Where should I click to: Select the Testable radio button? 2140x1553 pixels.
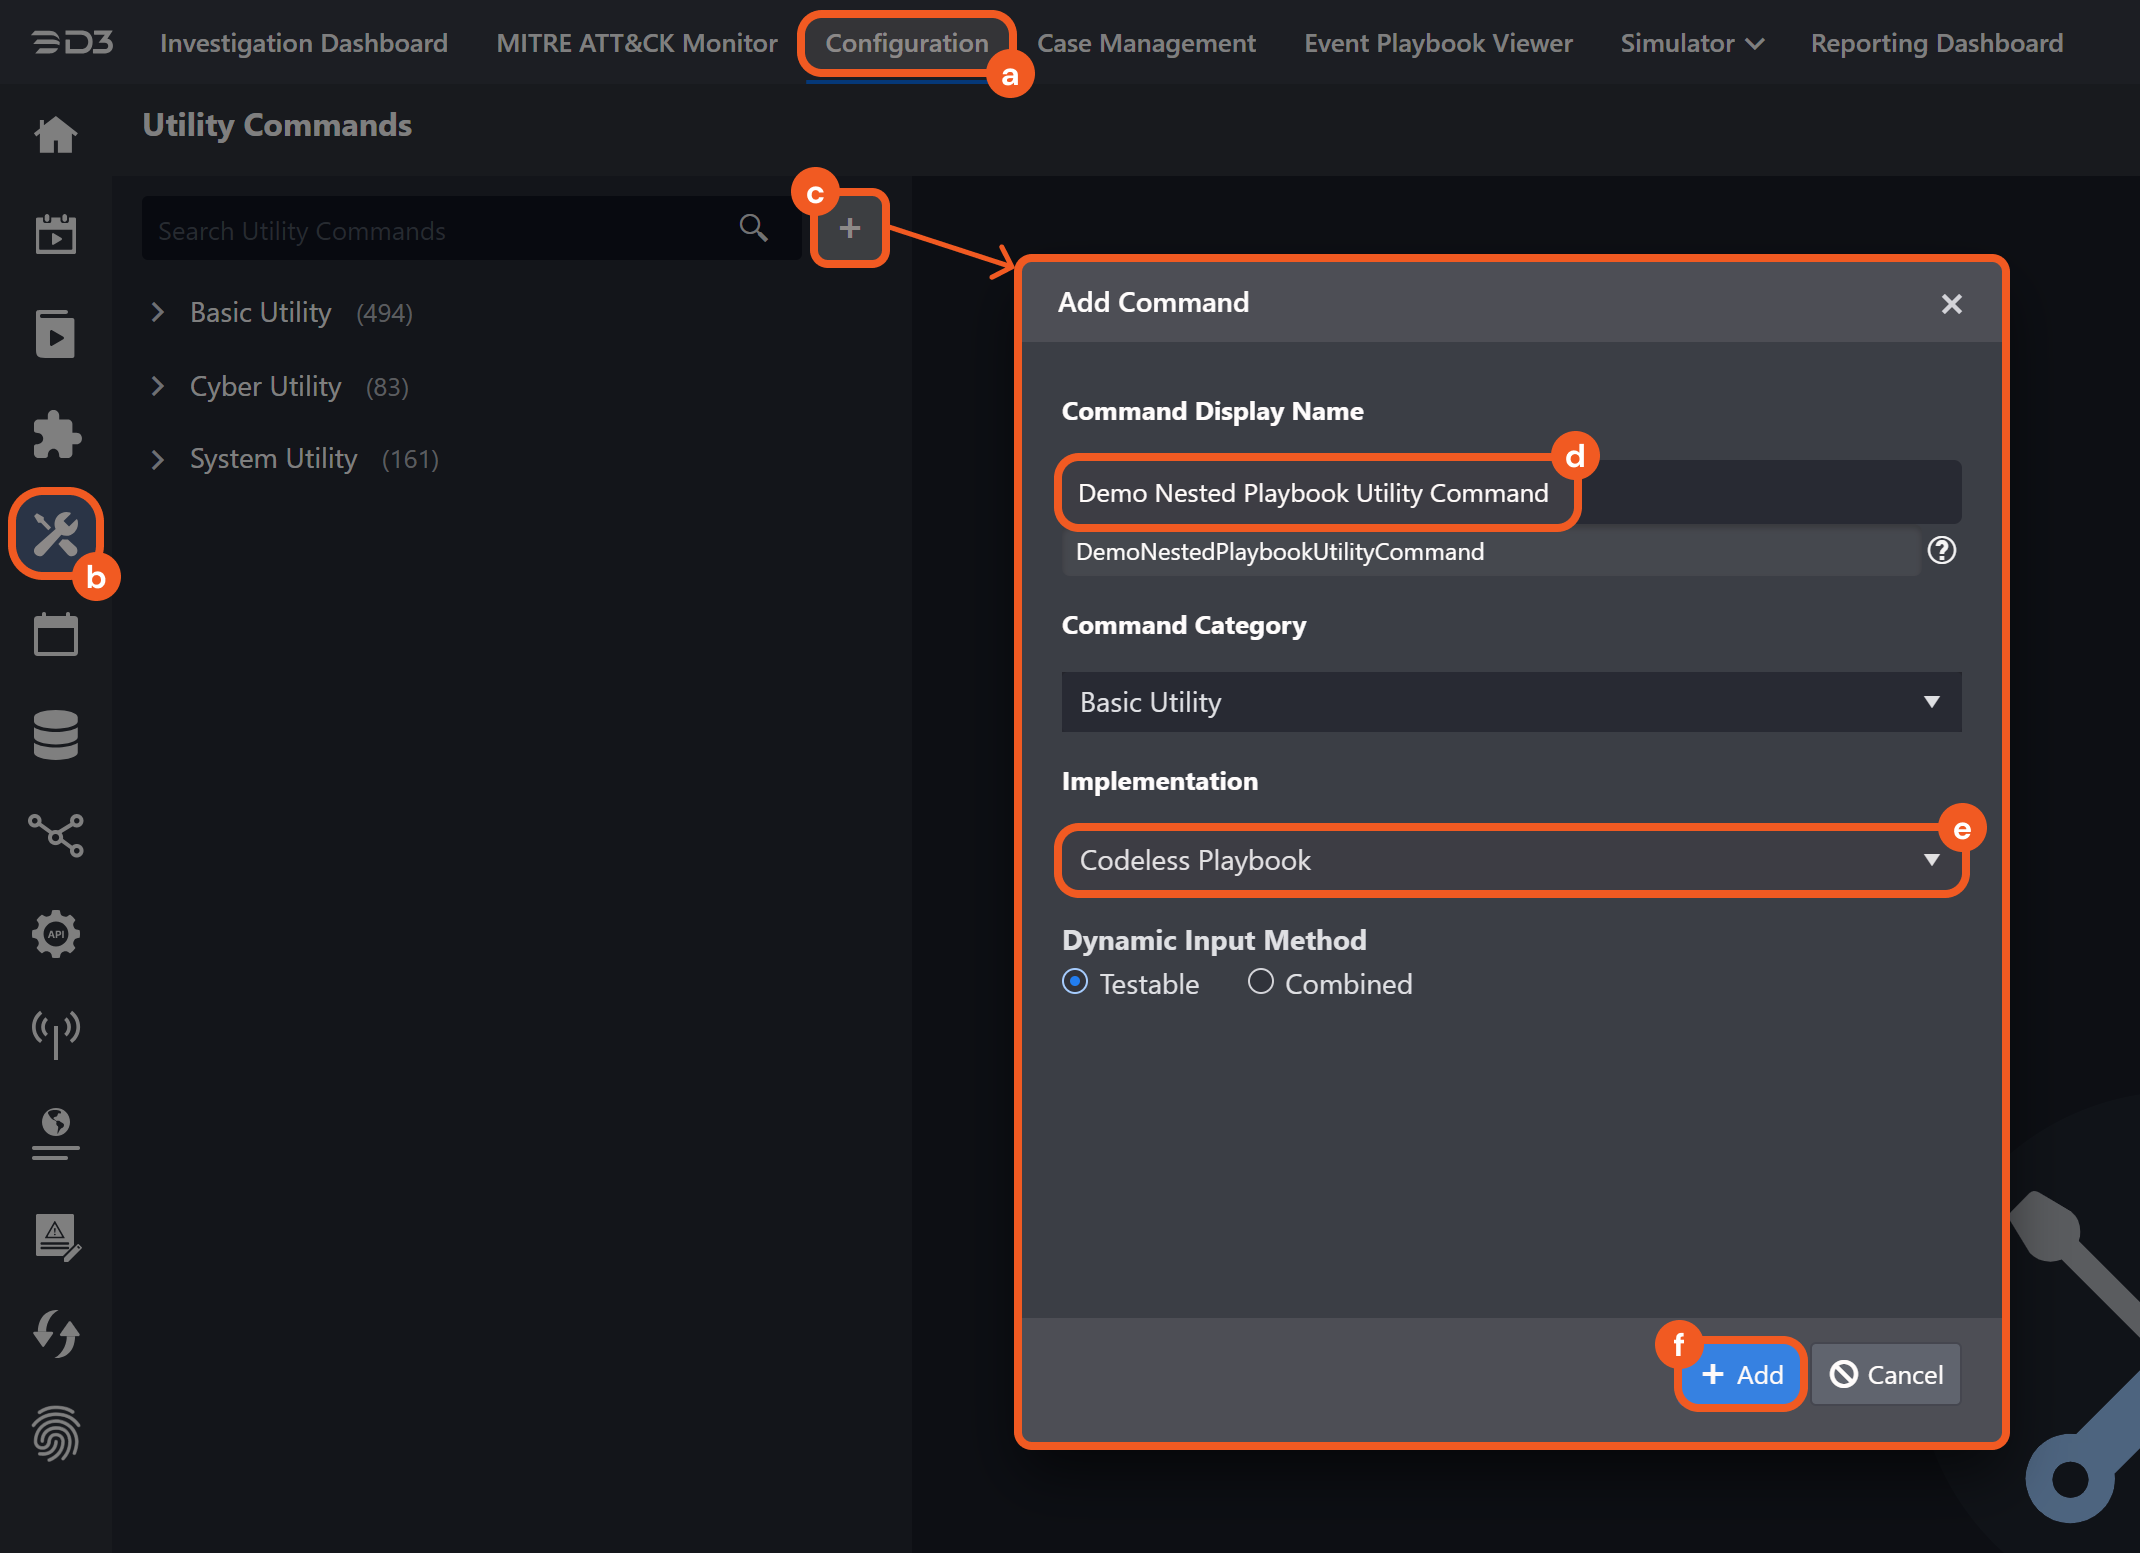click(1075, 982)
